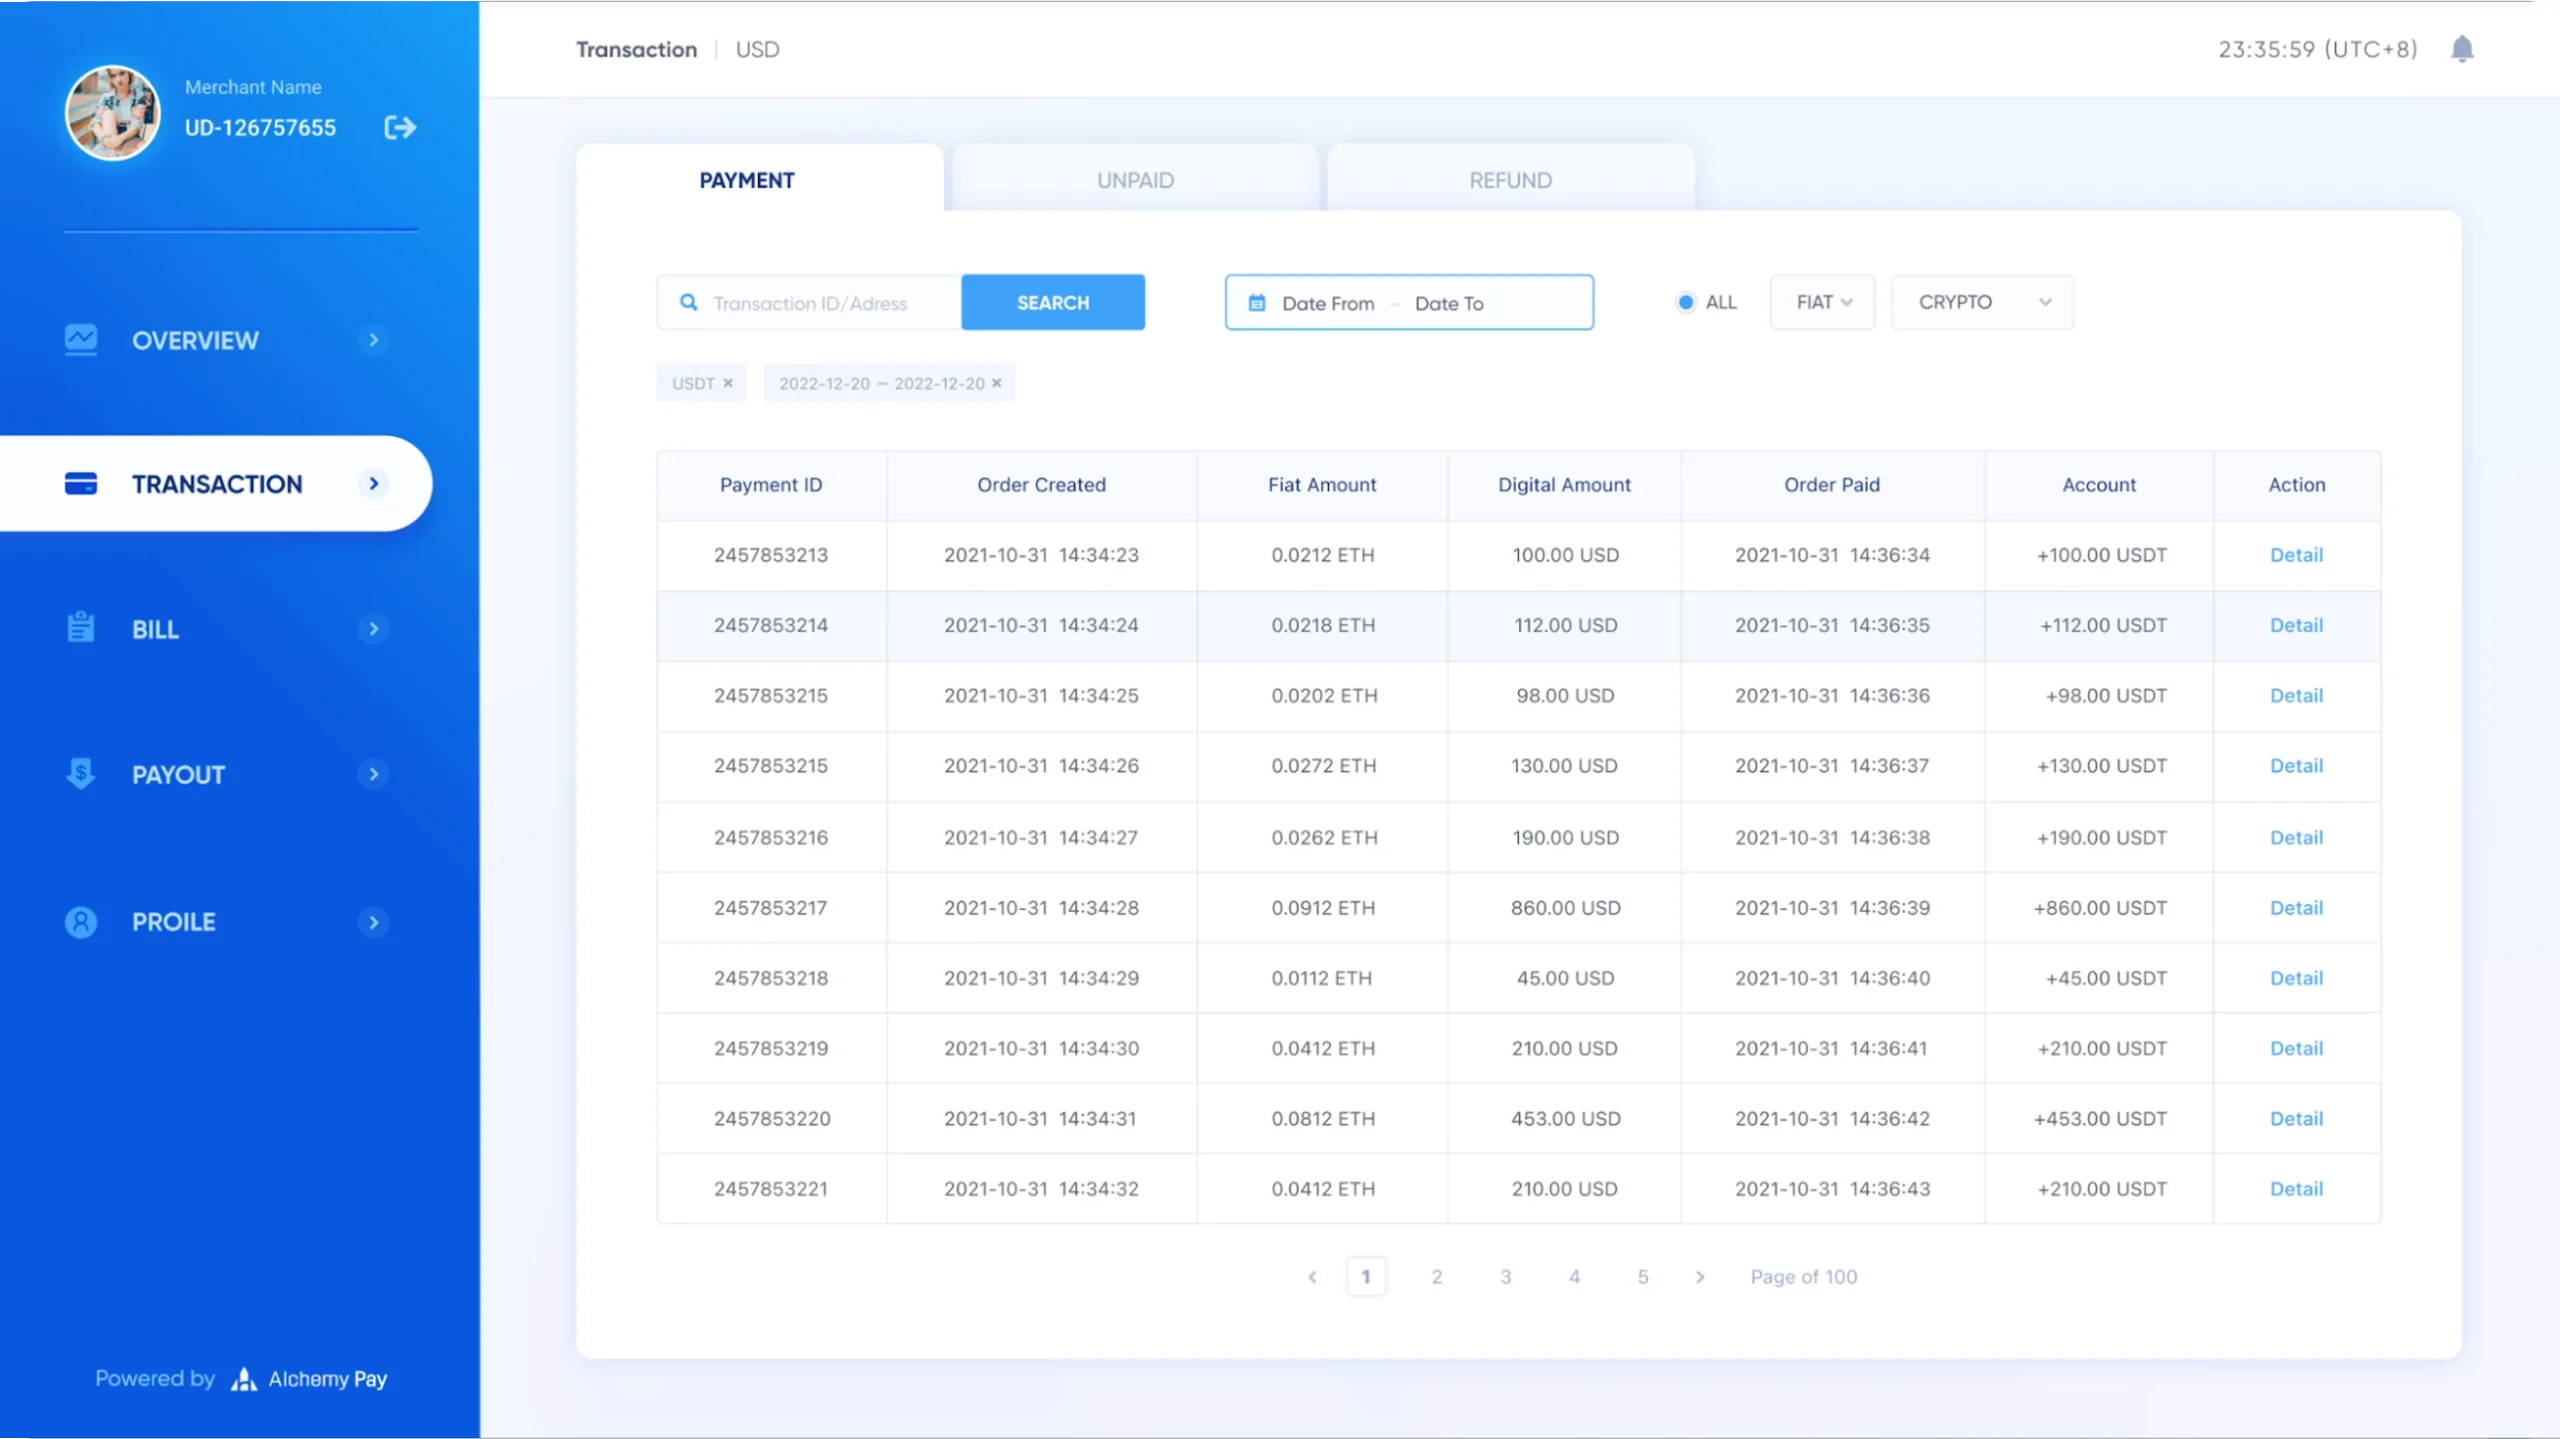This screenshot has height=1439, width=2560.
Task: Click the Profile sidebar icon
Action: [79, 922]
